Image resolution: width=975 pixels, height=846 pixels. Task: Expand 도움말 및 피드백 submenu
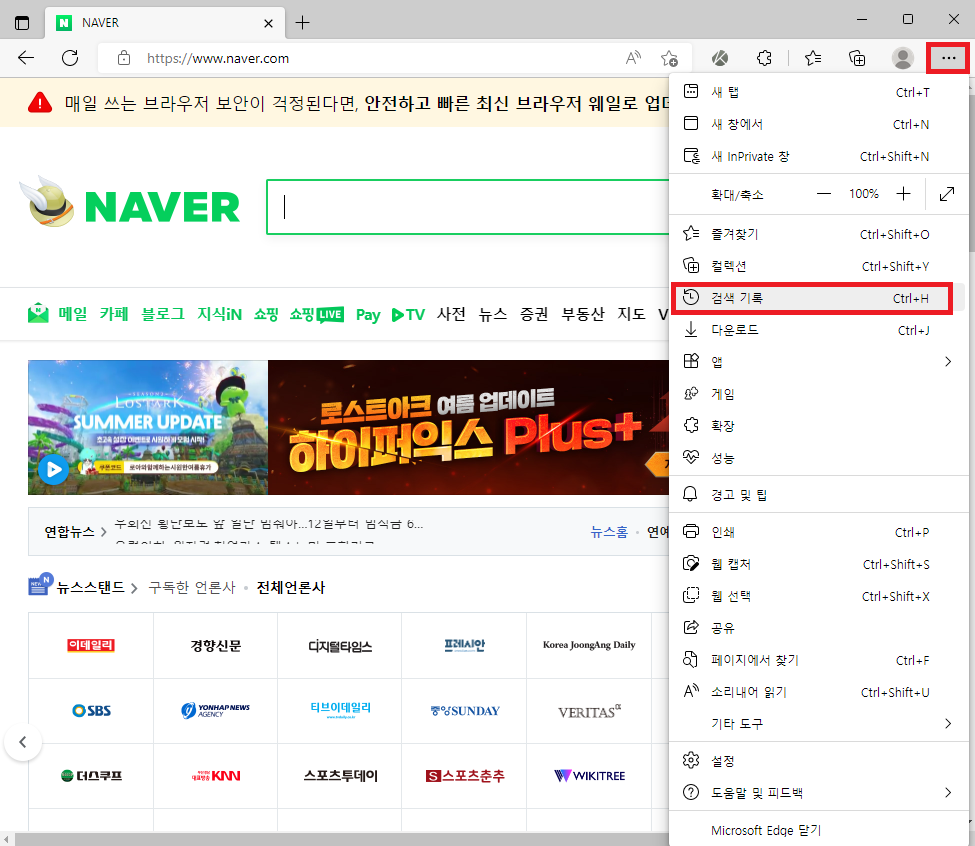point(818,793)
